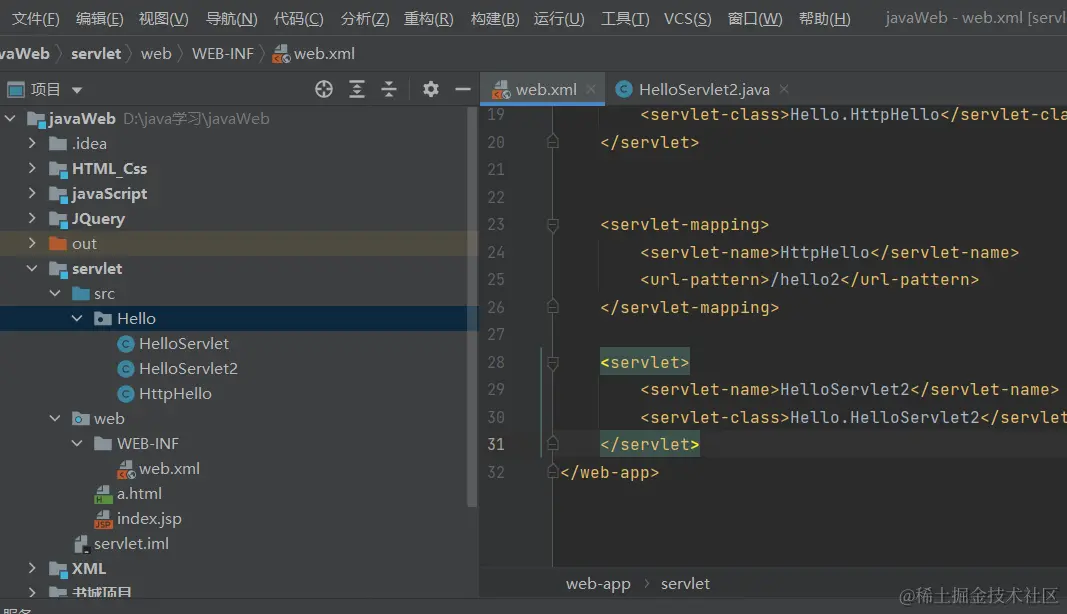Open the 导航(N) menu
This screenshot has width=1067, height=614.
point(231,18)
